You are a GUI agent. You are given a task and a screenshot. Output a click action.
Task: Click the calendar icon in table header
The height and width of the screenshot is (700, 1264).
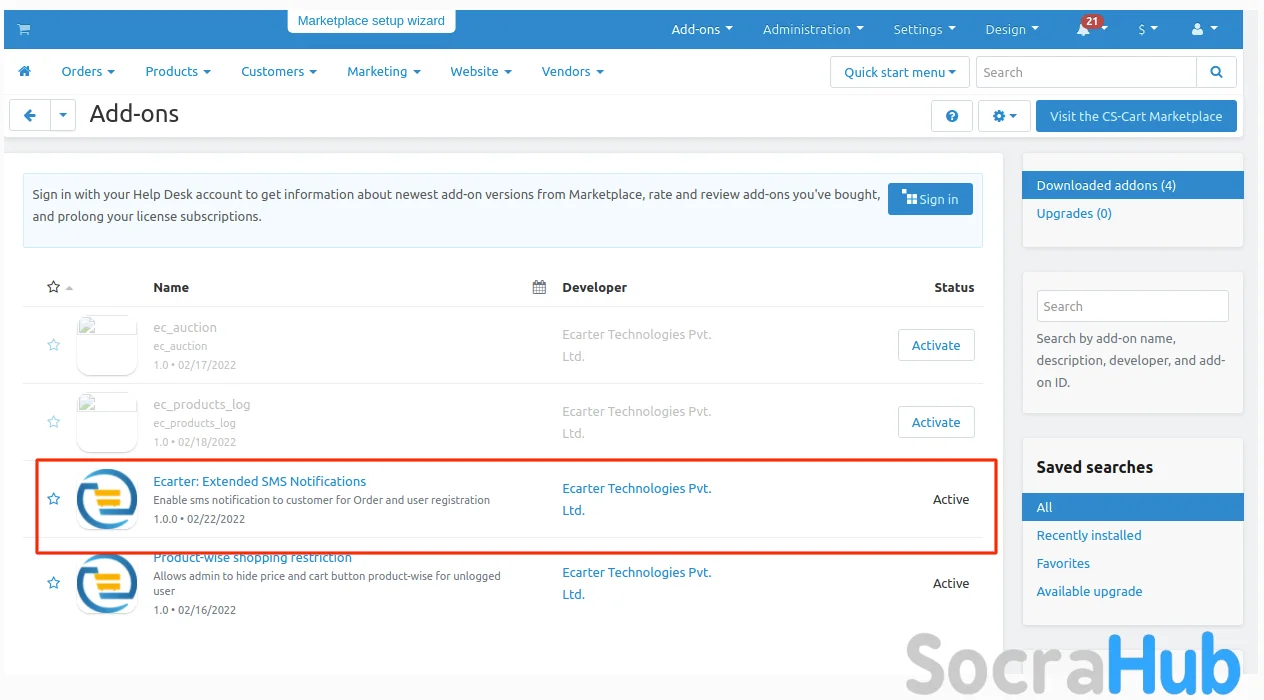539,288
